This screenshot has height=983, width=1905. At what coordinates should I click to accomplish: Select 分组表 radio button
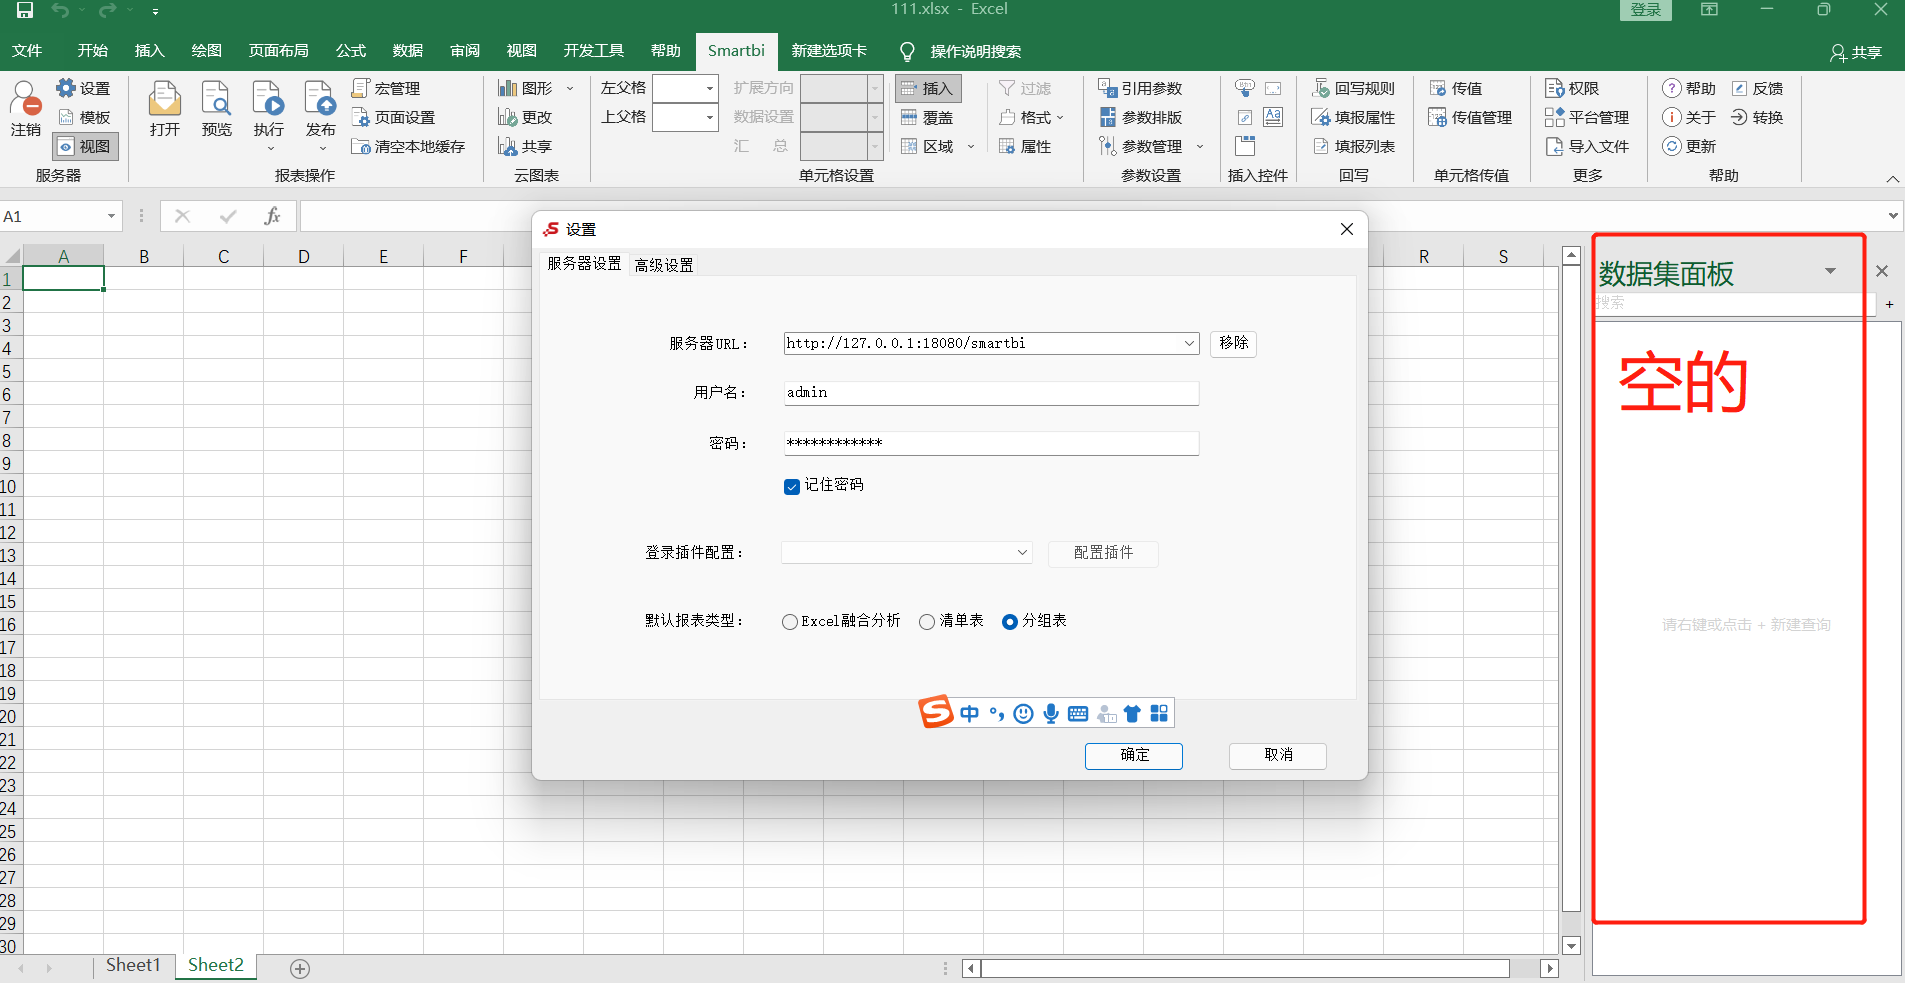1010,622
